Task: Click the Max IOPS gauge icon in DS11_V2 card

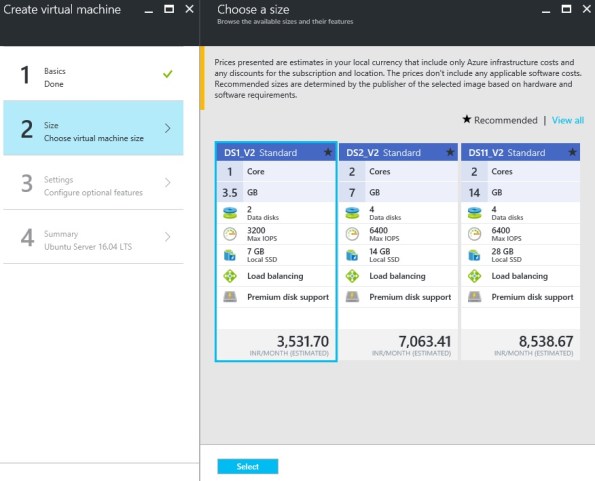Action: pos(474,234)
